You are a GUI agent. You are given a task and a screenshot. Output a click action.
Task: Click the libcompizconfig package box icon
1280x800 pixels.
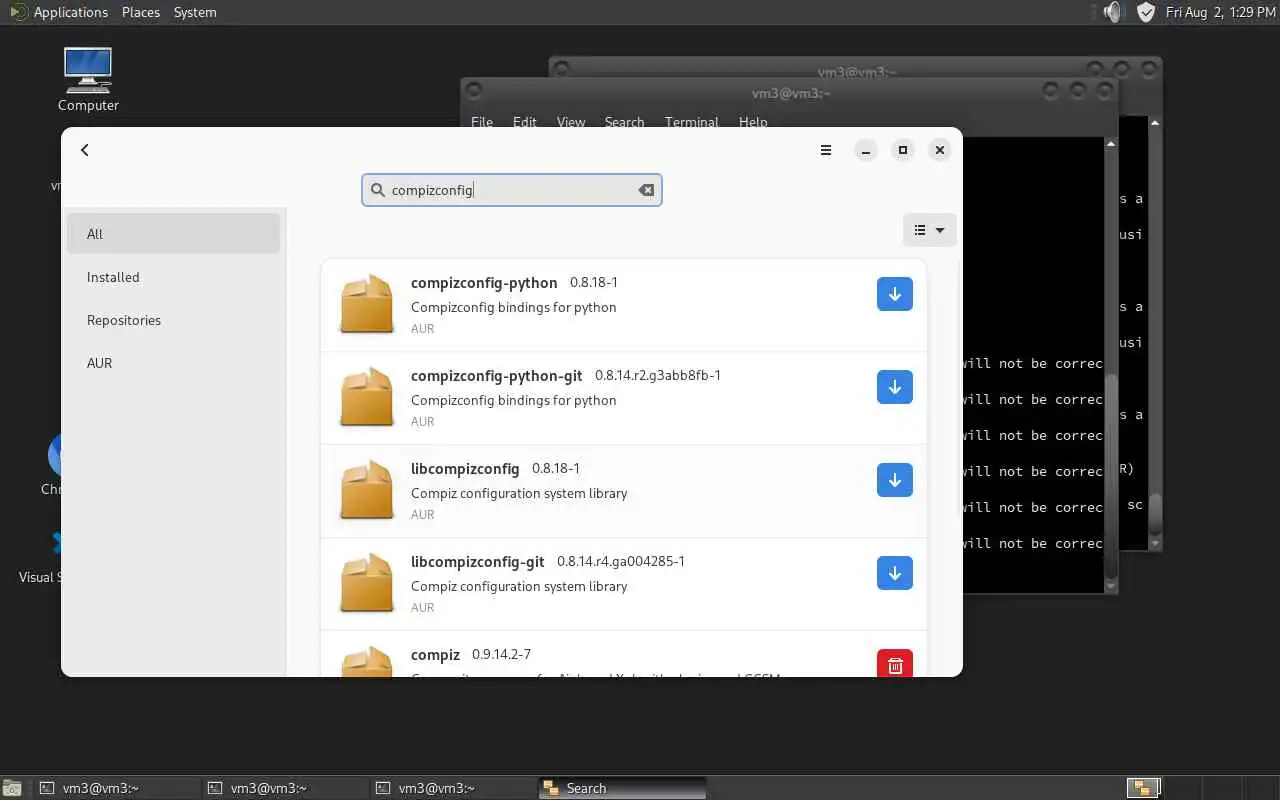367,490
